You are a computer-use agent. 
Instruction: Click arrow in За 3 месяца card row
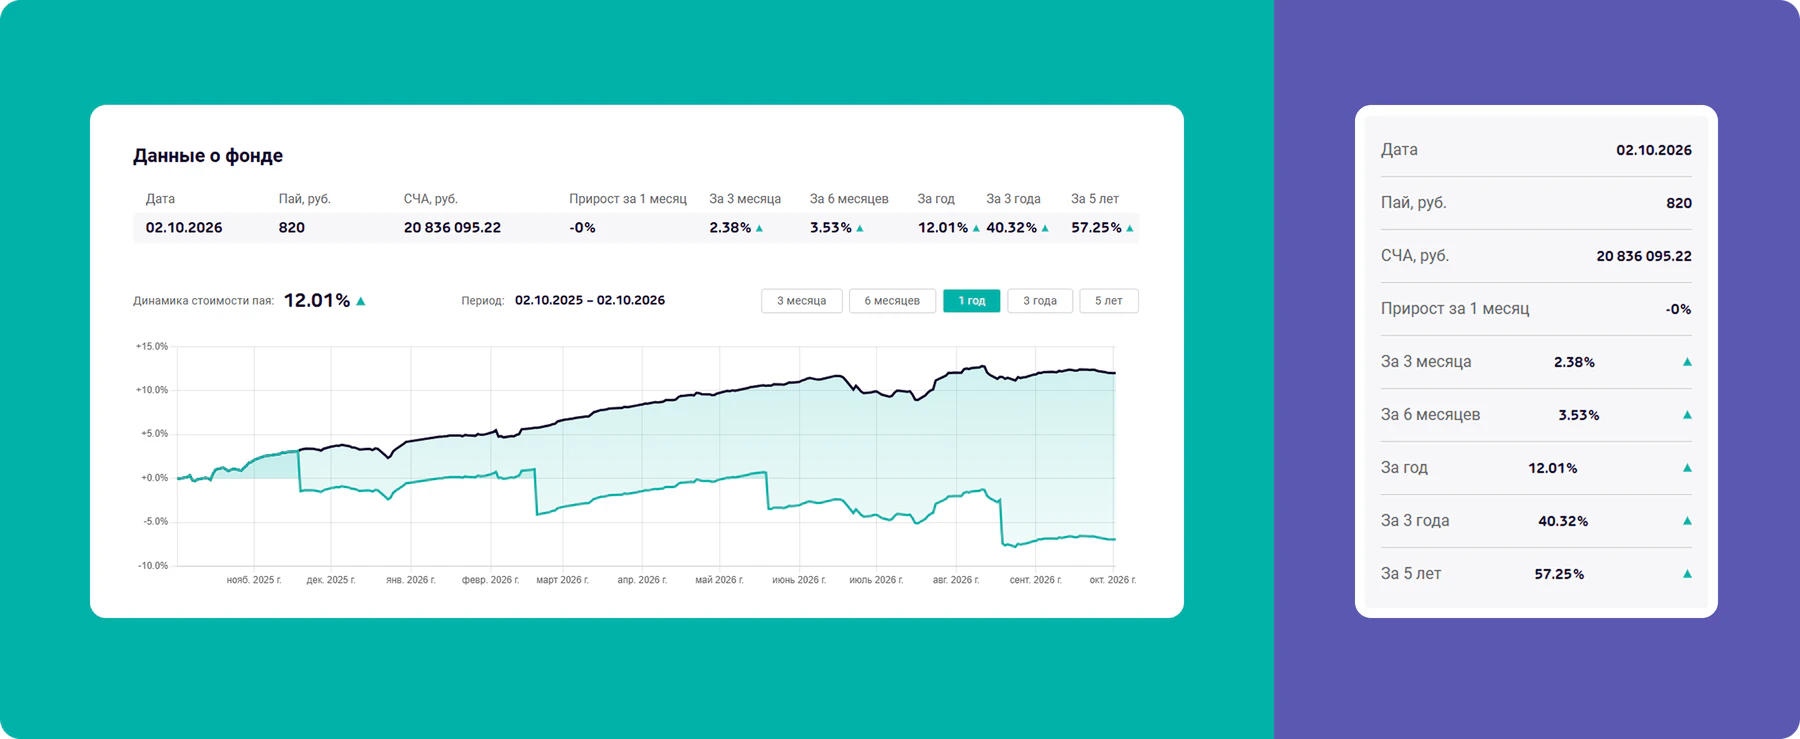pos(1687,362)
